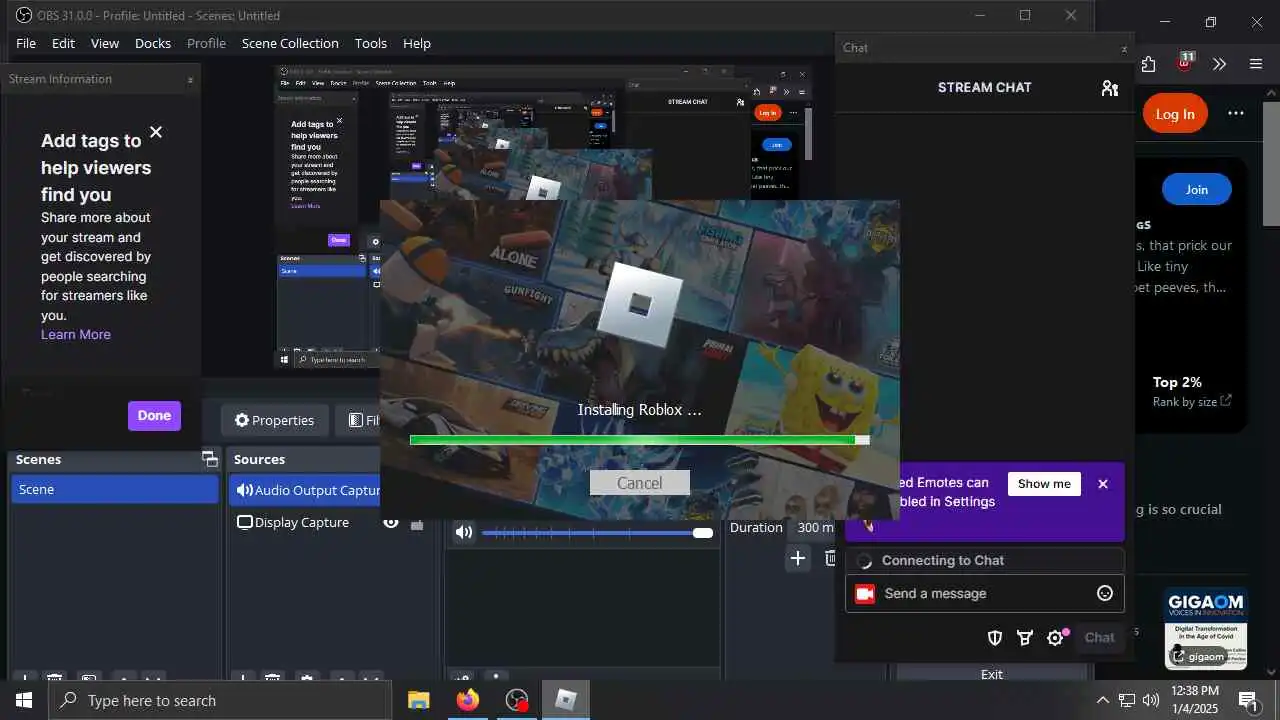Click Exit button in OBS controls
Image resolution: width=1280 pixels, height=720 pixels.
[991, 674]
